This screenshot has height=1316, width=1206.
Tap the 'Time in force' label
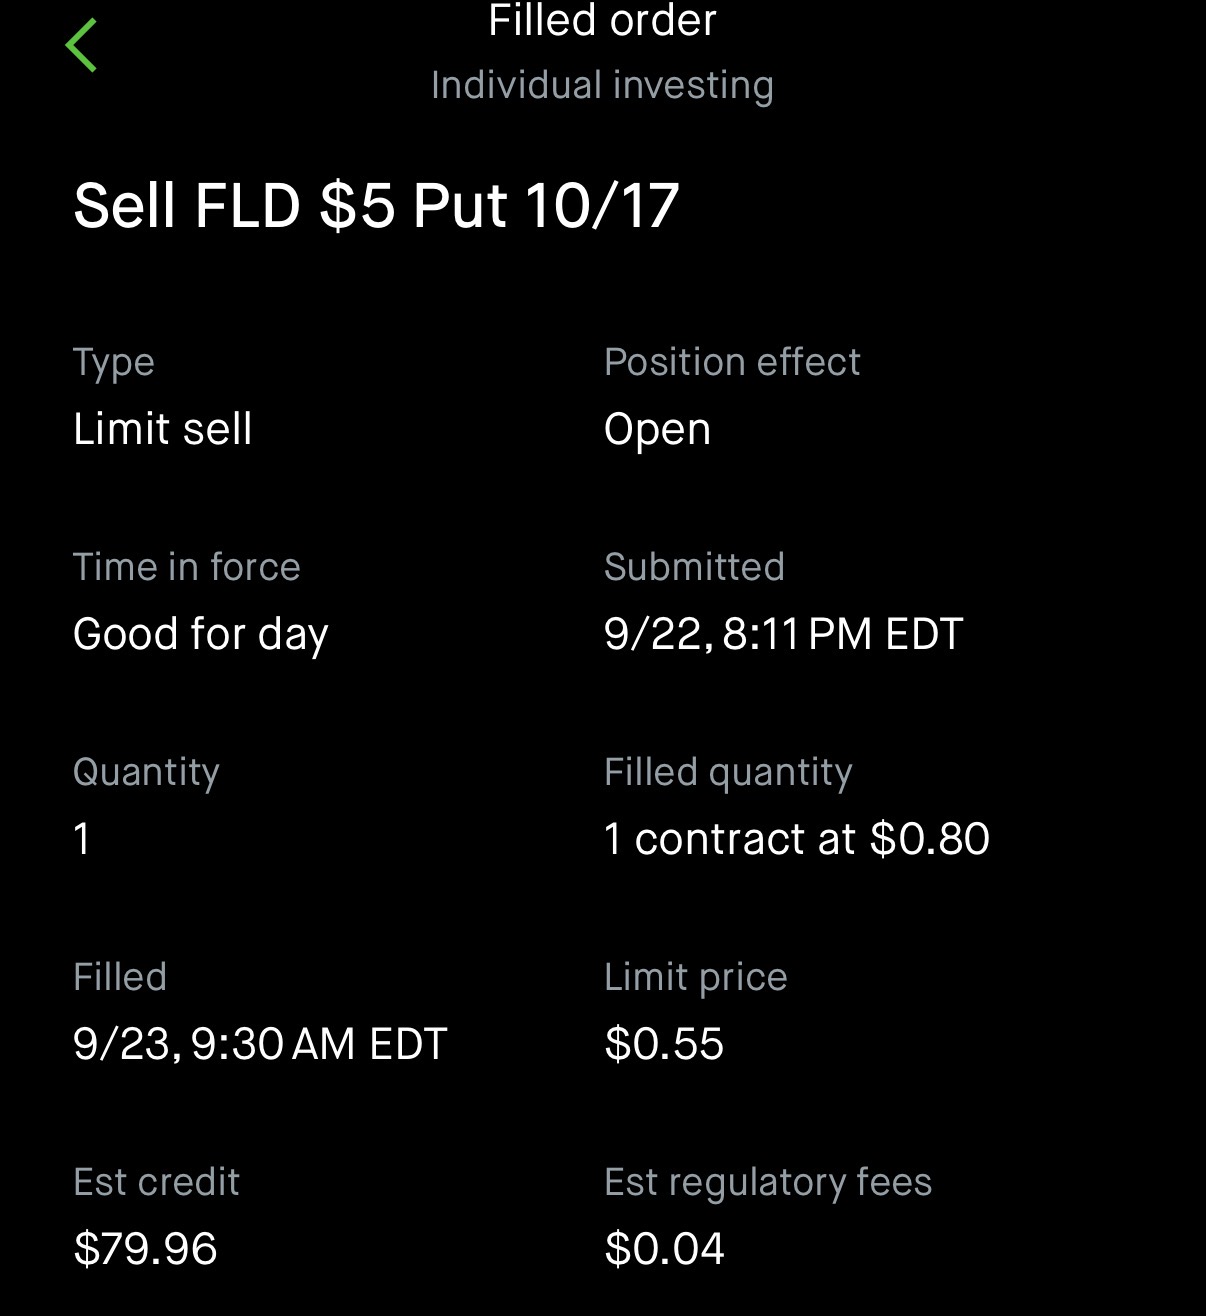click(187, 567)
